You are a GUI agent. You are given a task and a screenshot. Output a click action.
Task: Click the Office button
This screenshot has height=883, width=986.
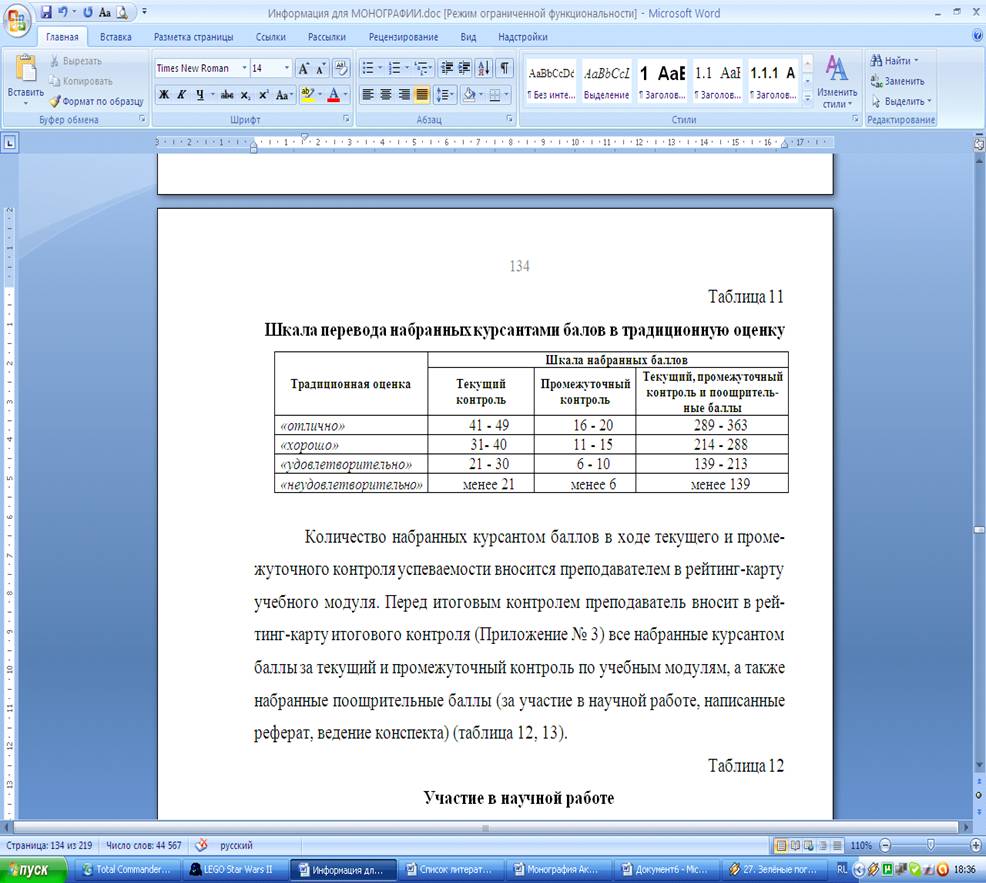18,18
